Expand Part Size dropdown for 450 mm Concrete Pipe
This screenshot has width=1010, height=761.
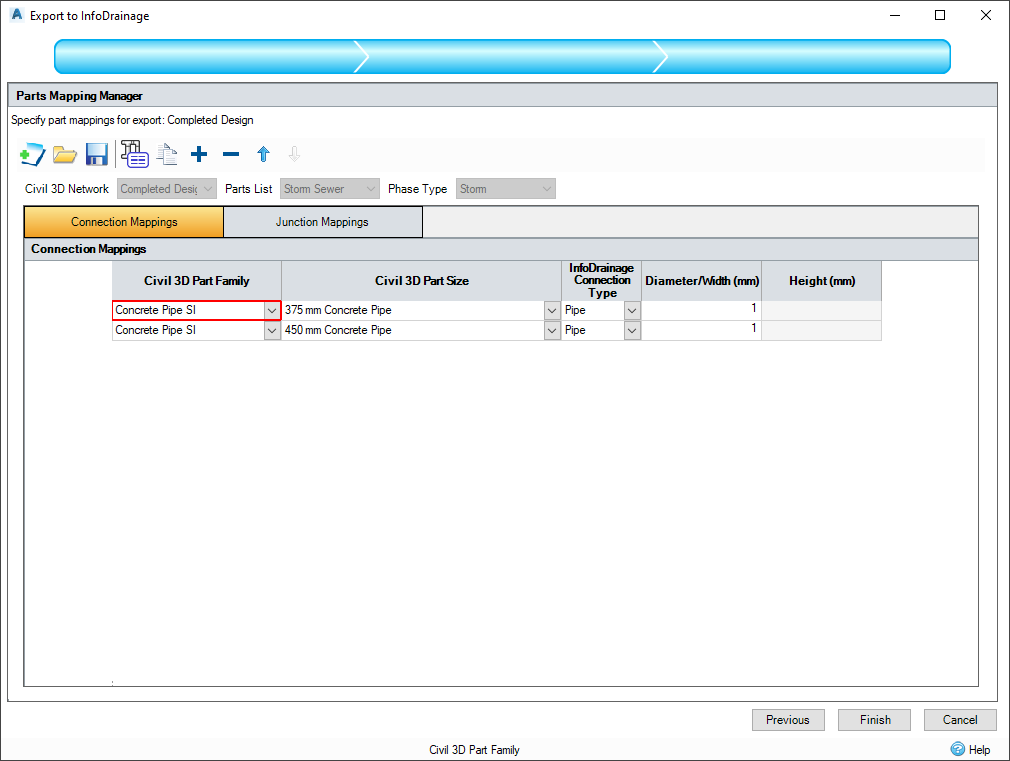[x=552, y=331]
